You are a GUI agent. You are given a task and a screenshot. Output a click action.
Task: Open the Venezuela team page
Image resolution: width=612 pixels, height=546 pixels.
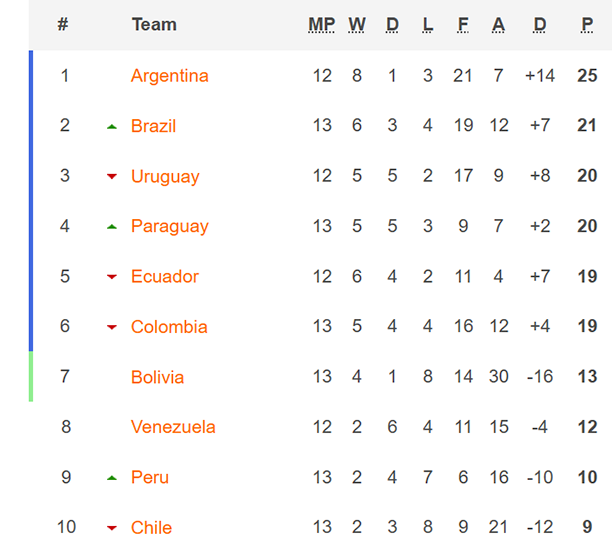173,427
